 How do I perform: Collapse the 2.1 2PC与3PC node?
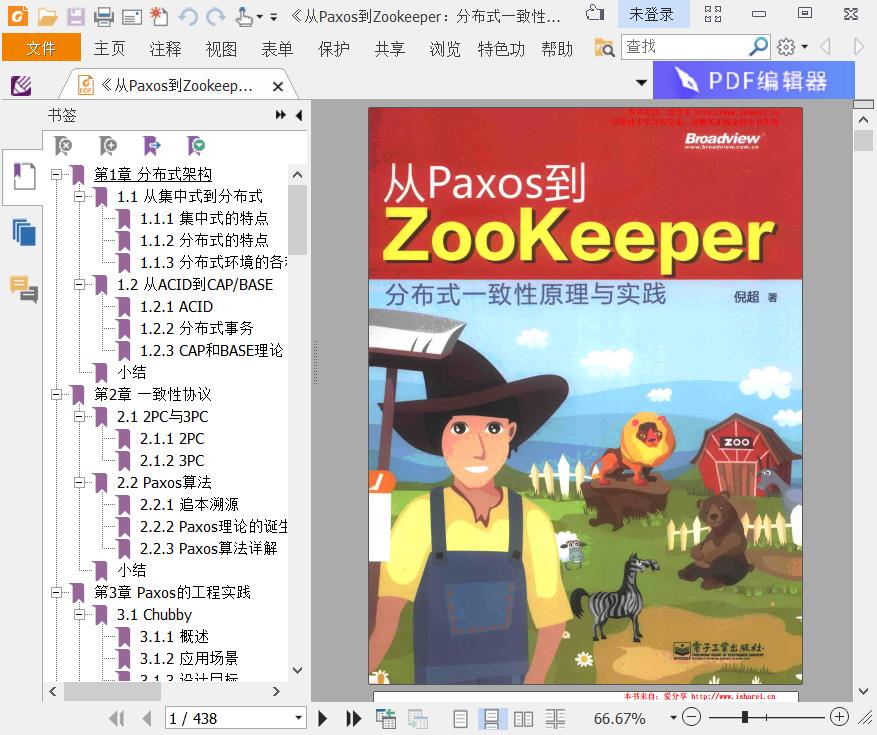click(x=80, y=417)
